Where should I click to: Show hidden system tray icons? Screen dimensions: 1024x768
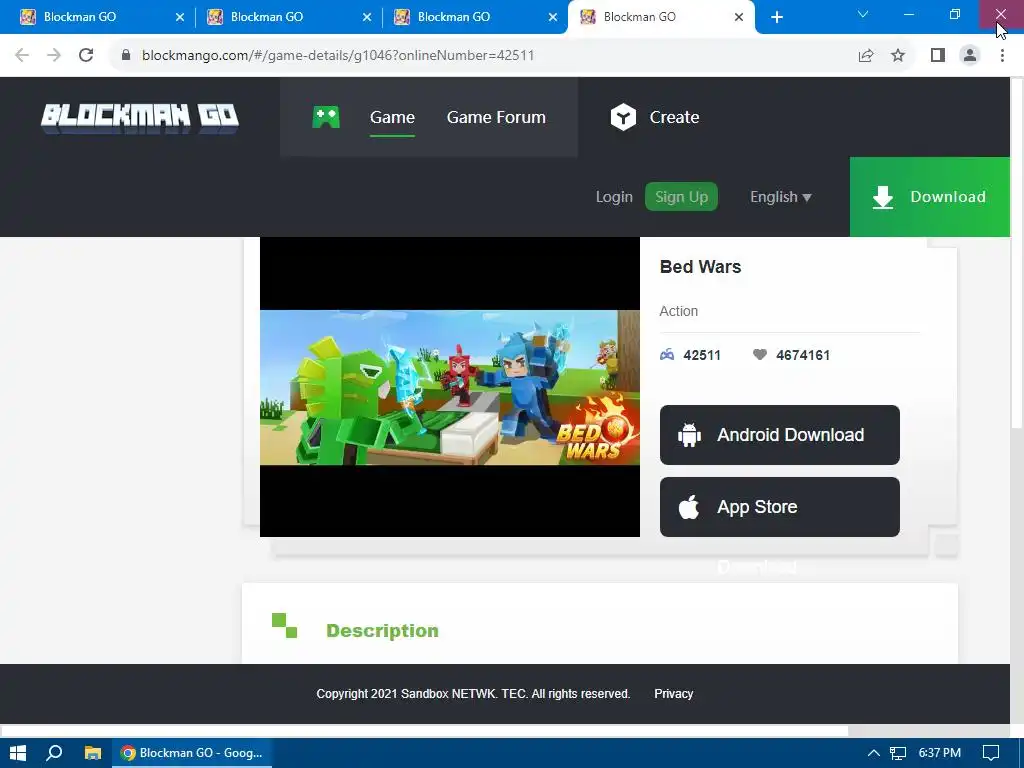click(873, 753)
